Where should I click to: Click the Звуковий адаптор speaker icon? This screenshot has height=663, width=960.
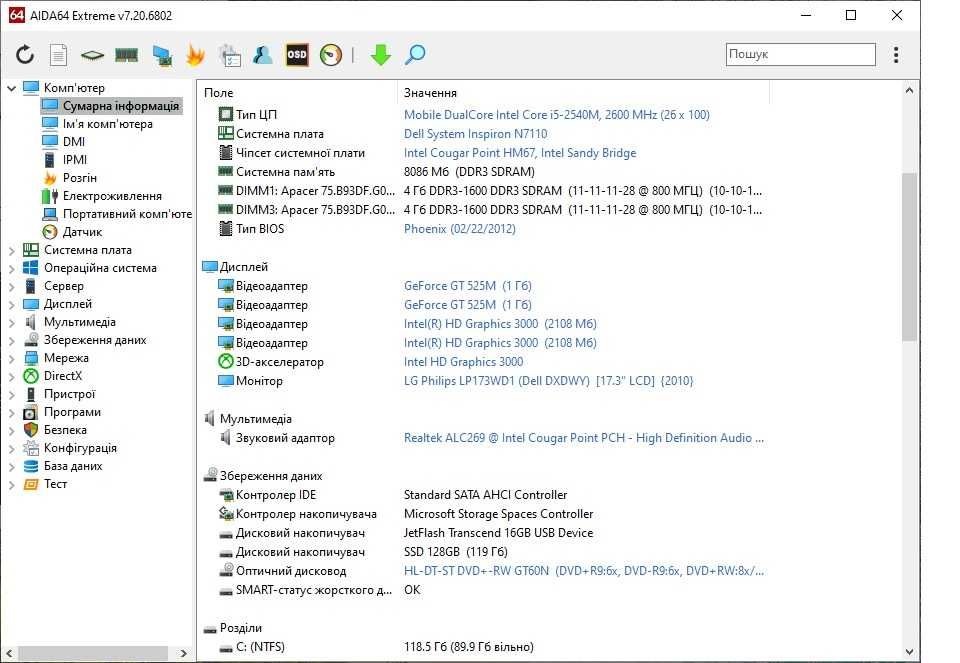226,438
